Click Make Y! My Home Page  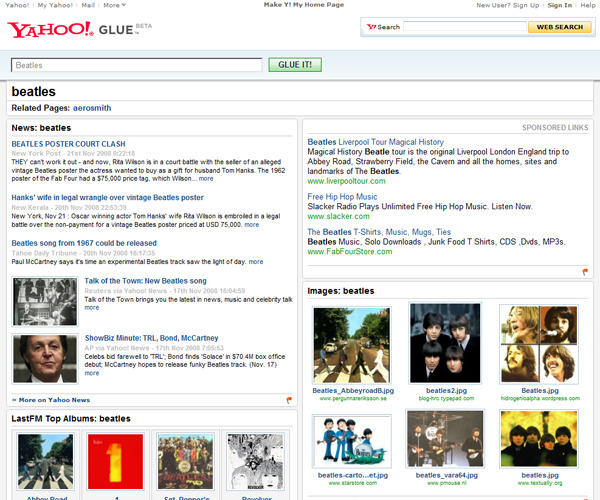click(x=304, y=5)
